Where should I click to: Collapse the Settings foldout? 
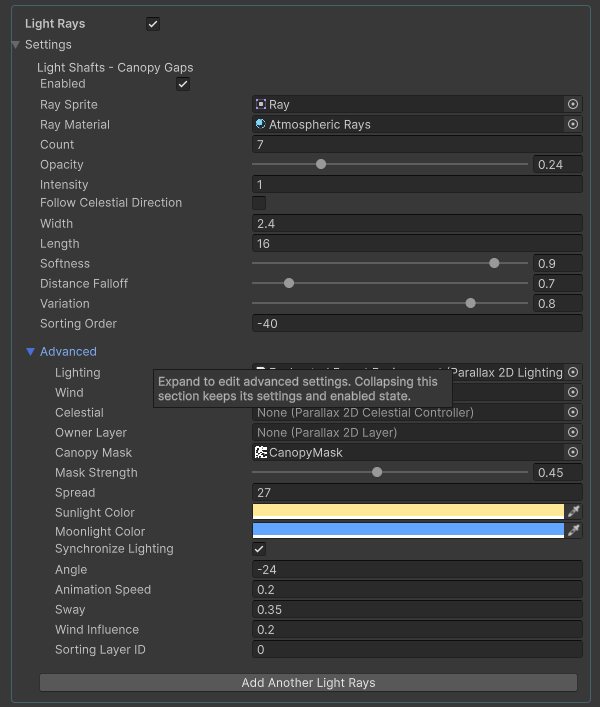click(16, 45)
